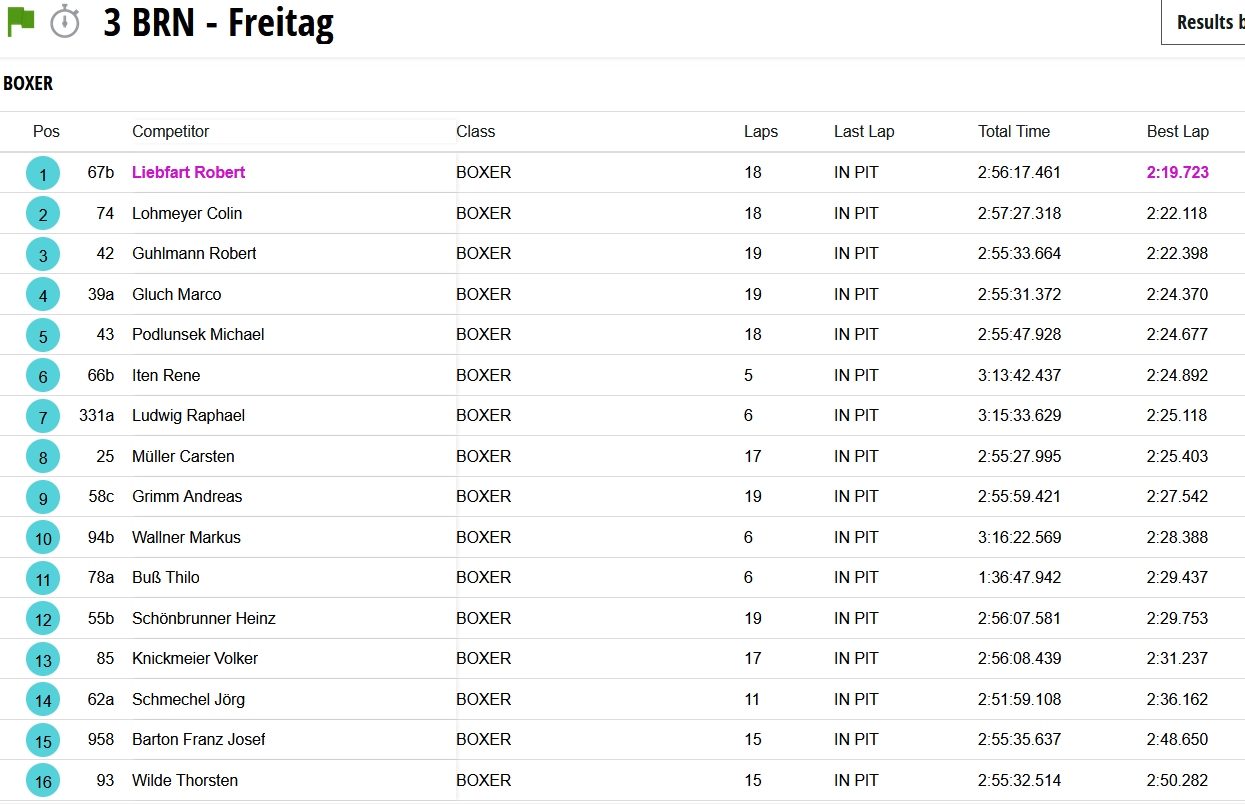Click the Pos column header
Viewport: 1245px width, 804px height.
[46, 131]
